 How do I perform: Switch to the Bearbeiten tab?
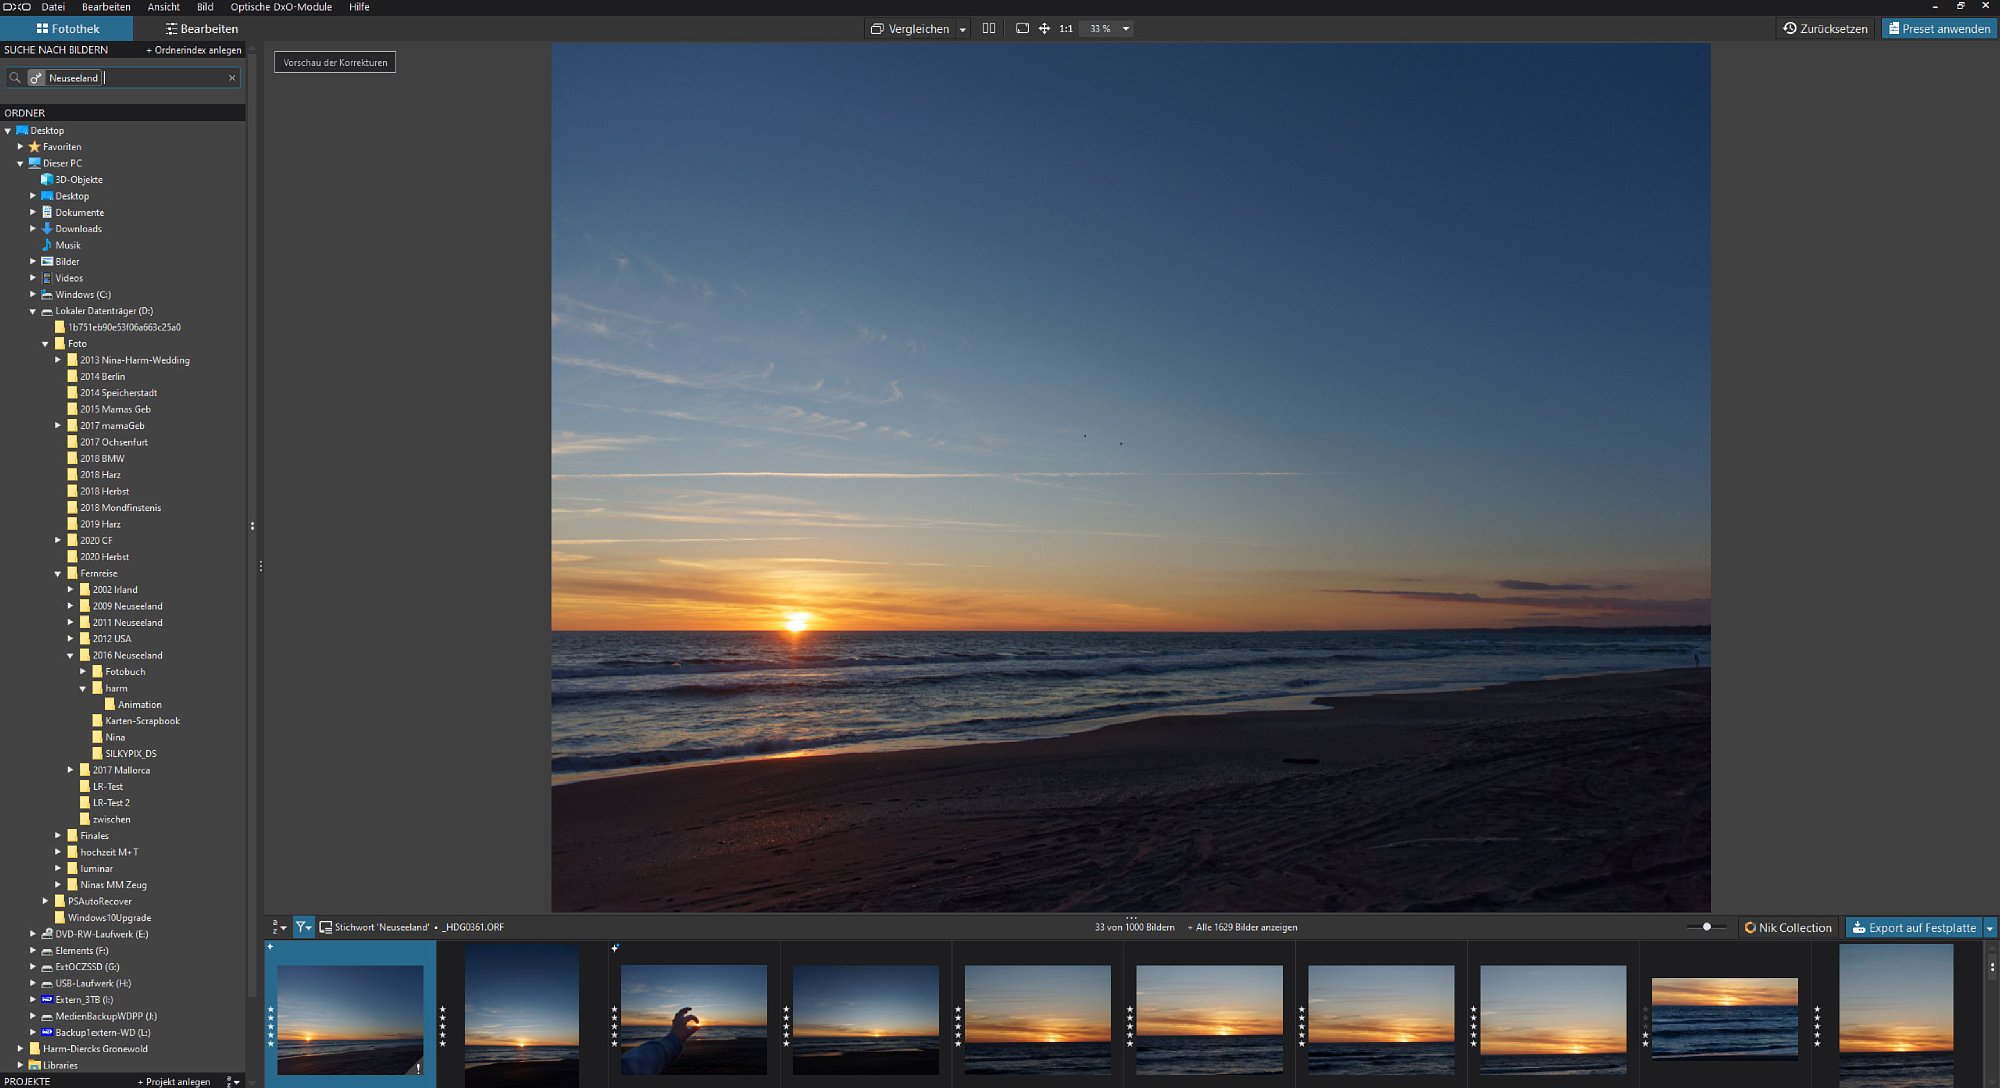201,29
